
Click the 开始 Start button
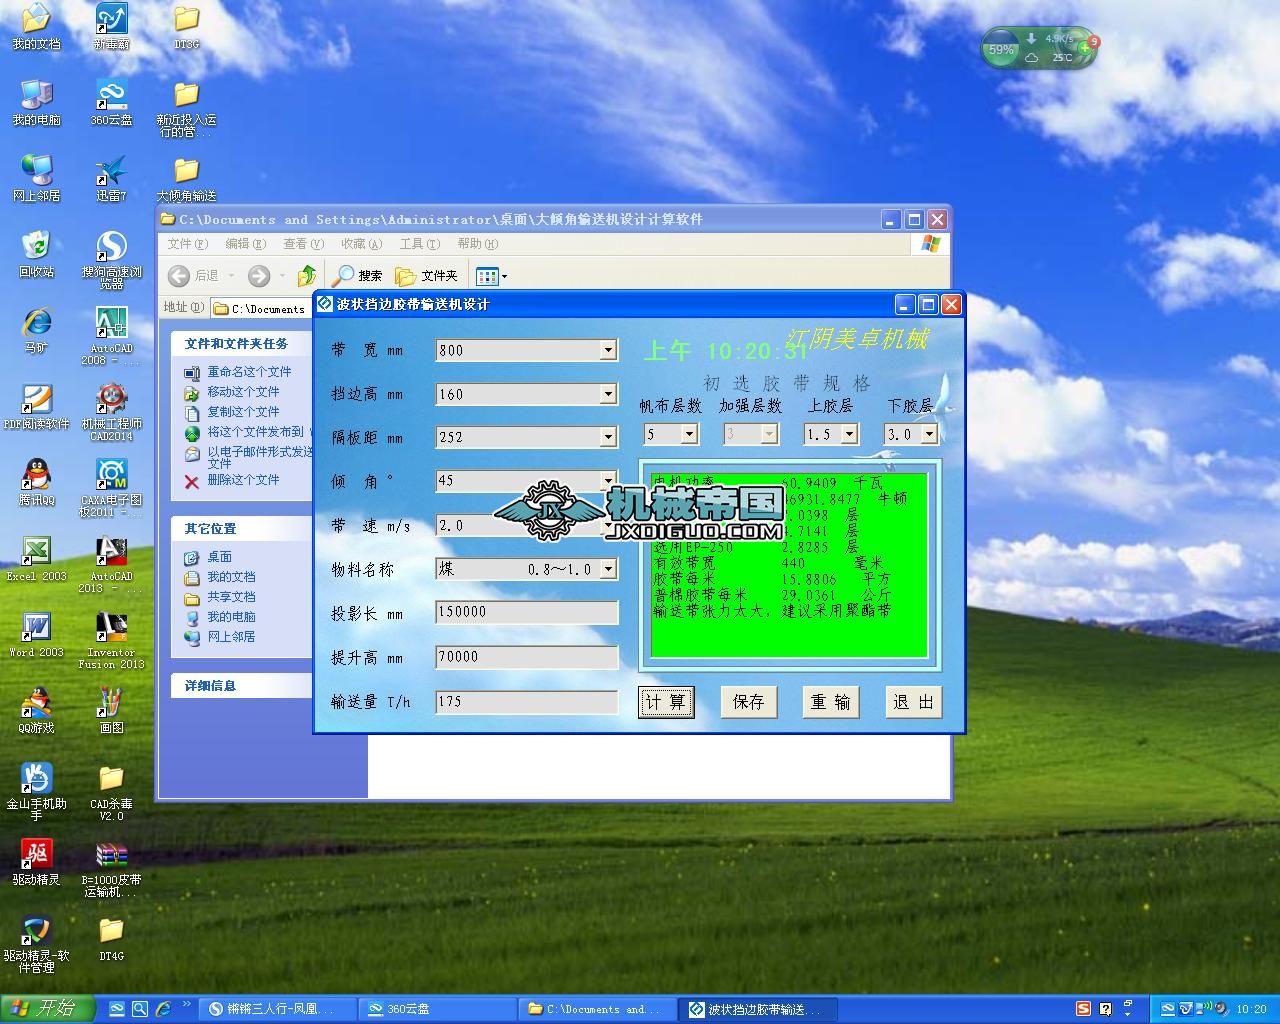pyautogui.click(x=47, y=1009)
